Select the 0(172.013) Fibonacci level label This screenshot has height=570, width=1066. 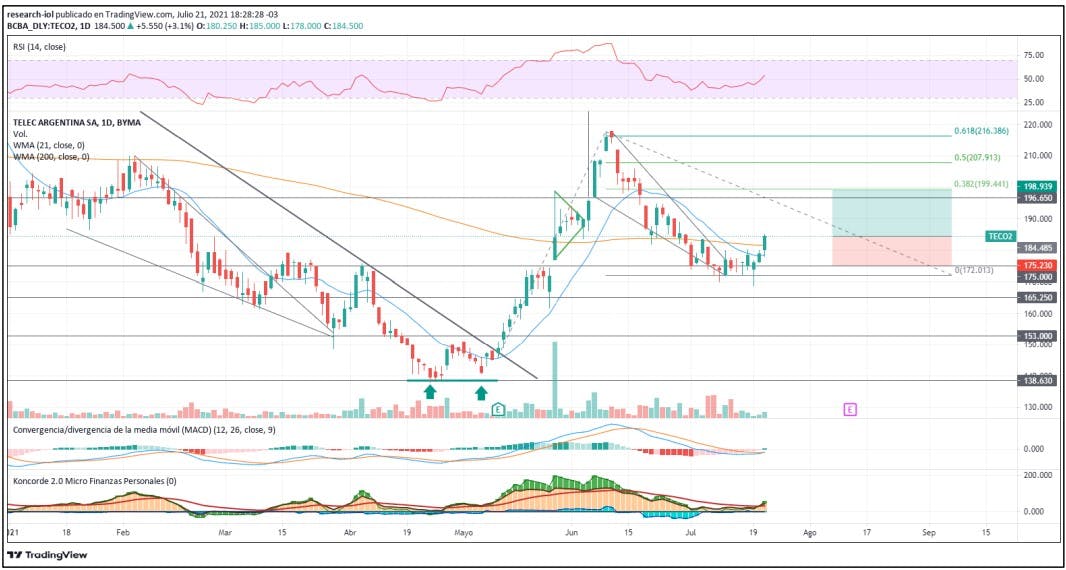tap(974, 271)
